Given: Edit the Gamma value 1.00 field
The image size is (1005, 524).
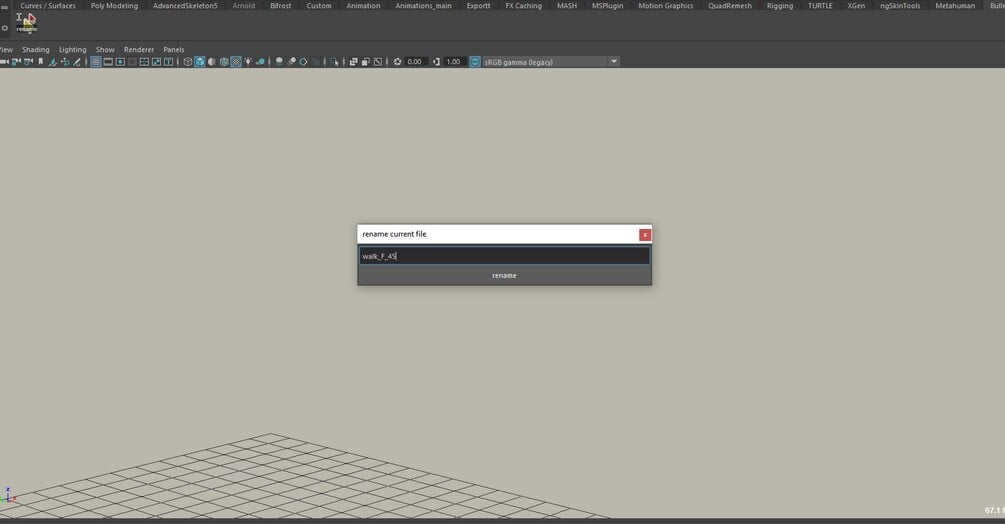Looking at the screenshot, I should [x=454, y=61].
